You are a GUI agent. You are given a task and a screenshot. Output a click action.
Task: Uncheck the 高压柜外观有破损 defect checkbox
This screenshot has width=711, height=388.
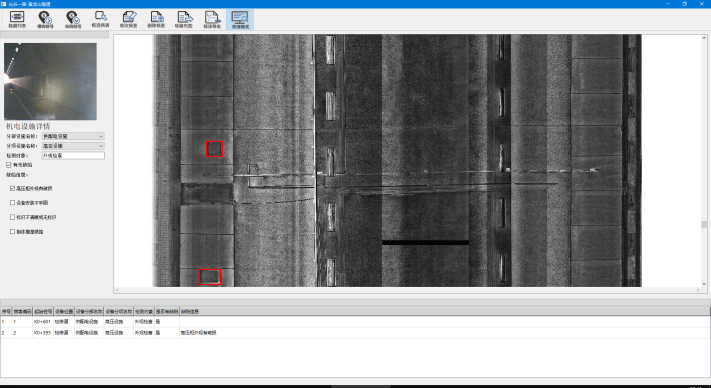(x=13, y=188)
